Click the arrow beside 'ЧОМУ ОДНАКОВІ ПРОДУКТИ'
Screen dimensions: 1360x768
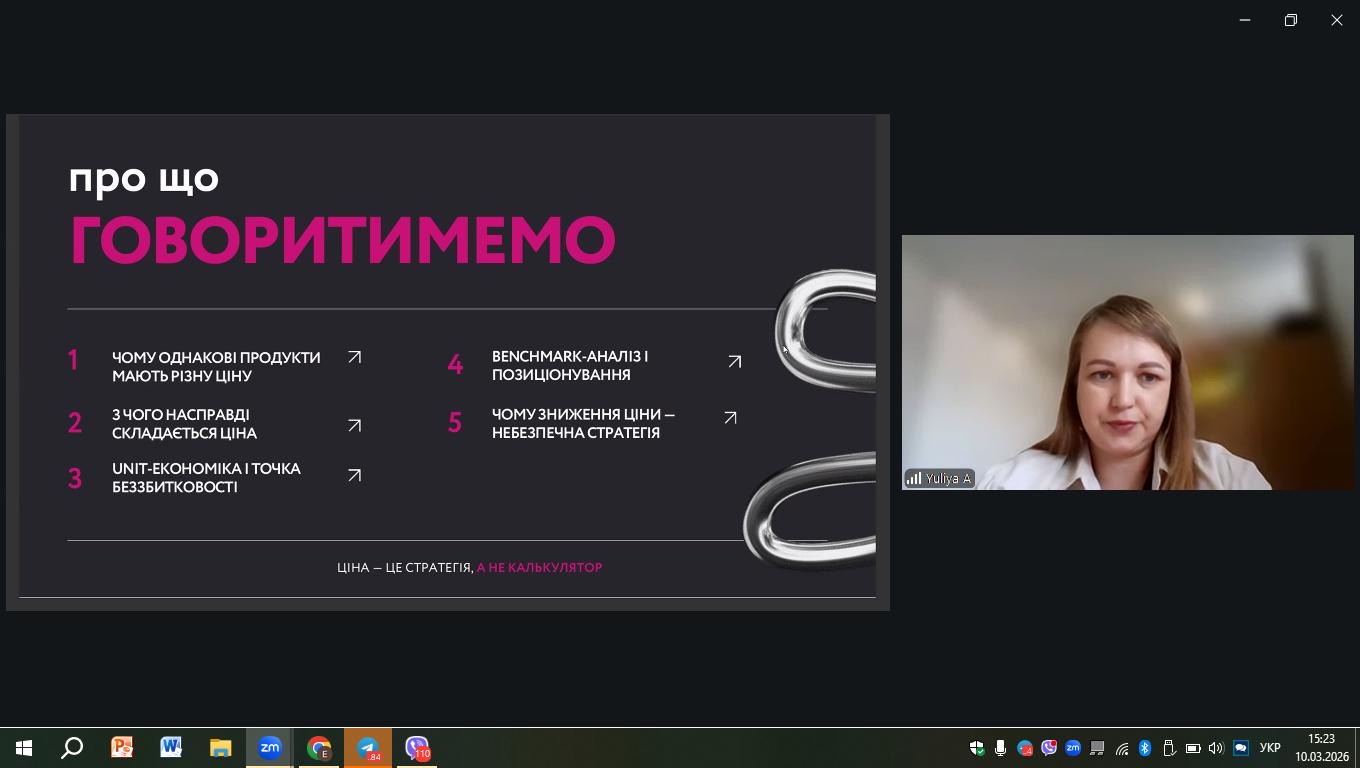(354, 357)
